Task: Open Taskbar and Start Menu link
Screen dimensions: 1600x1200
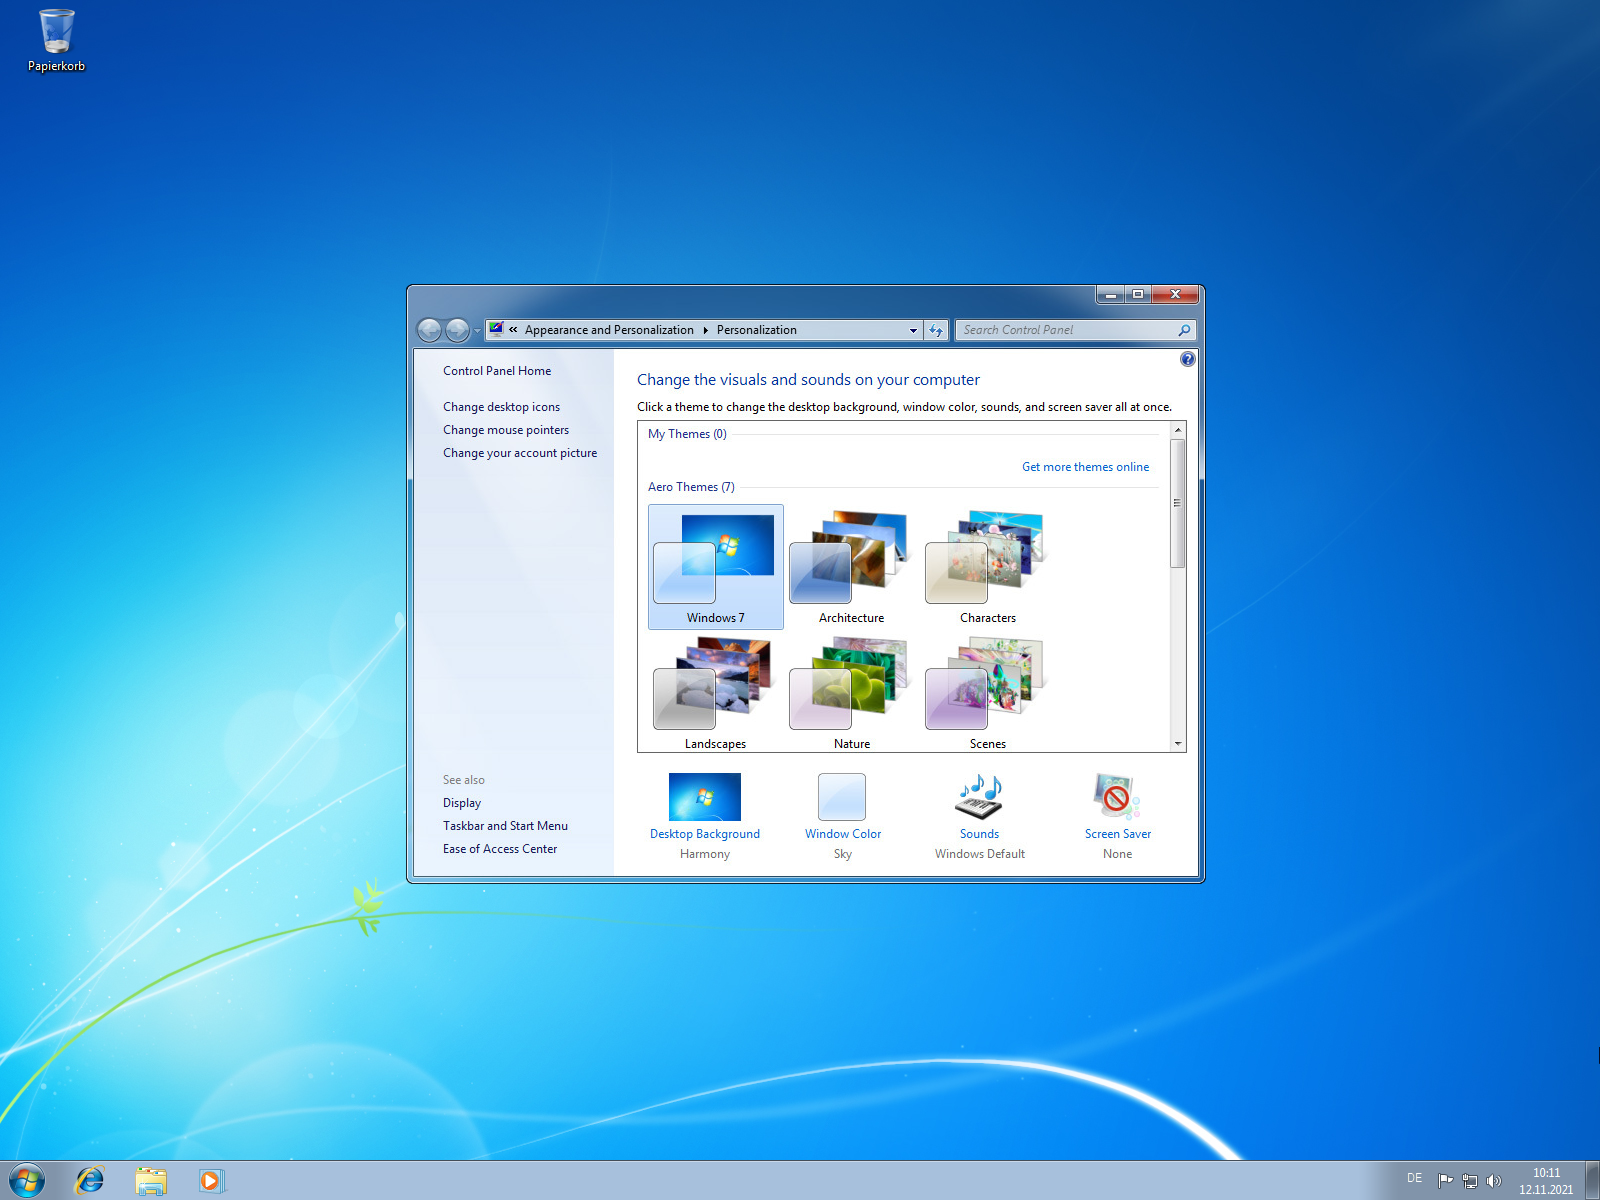Action: pyautogui.click(x=505, y=826)
